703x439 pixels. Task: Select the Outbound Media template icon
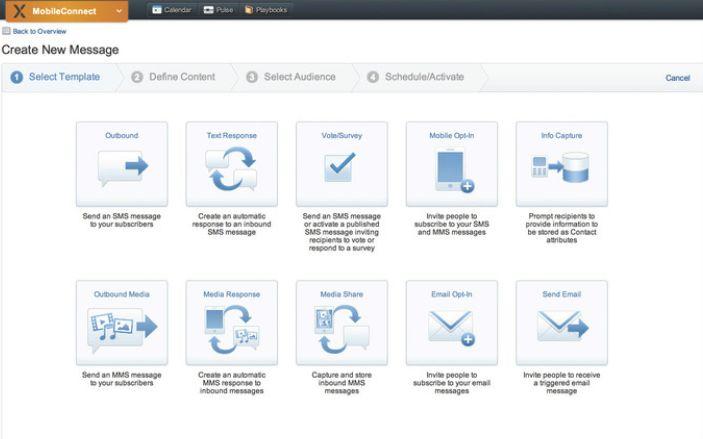tap(122, 327)
